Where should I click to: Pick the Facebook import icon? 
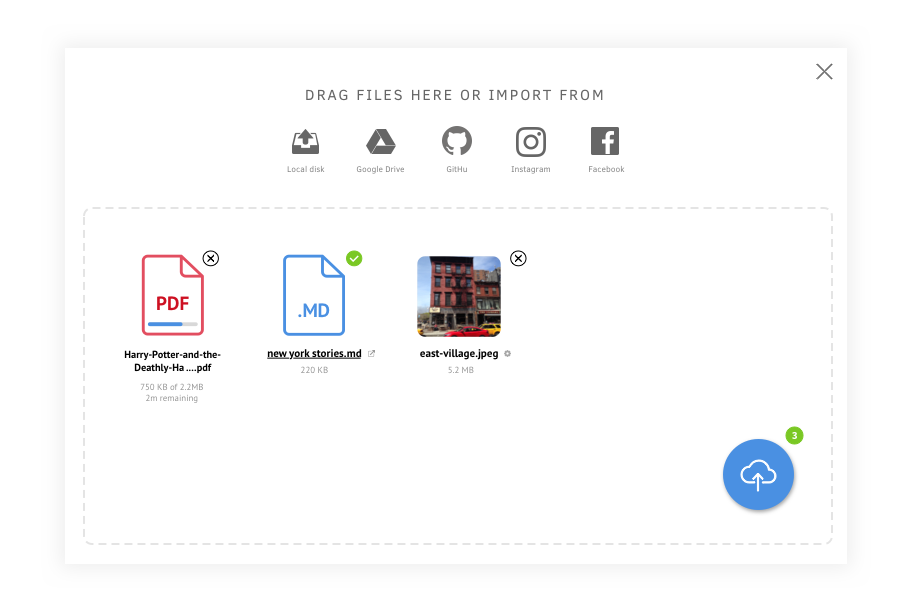[x=605, y=143]
